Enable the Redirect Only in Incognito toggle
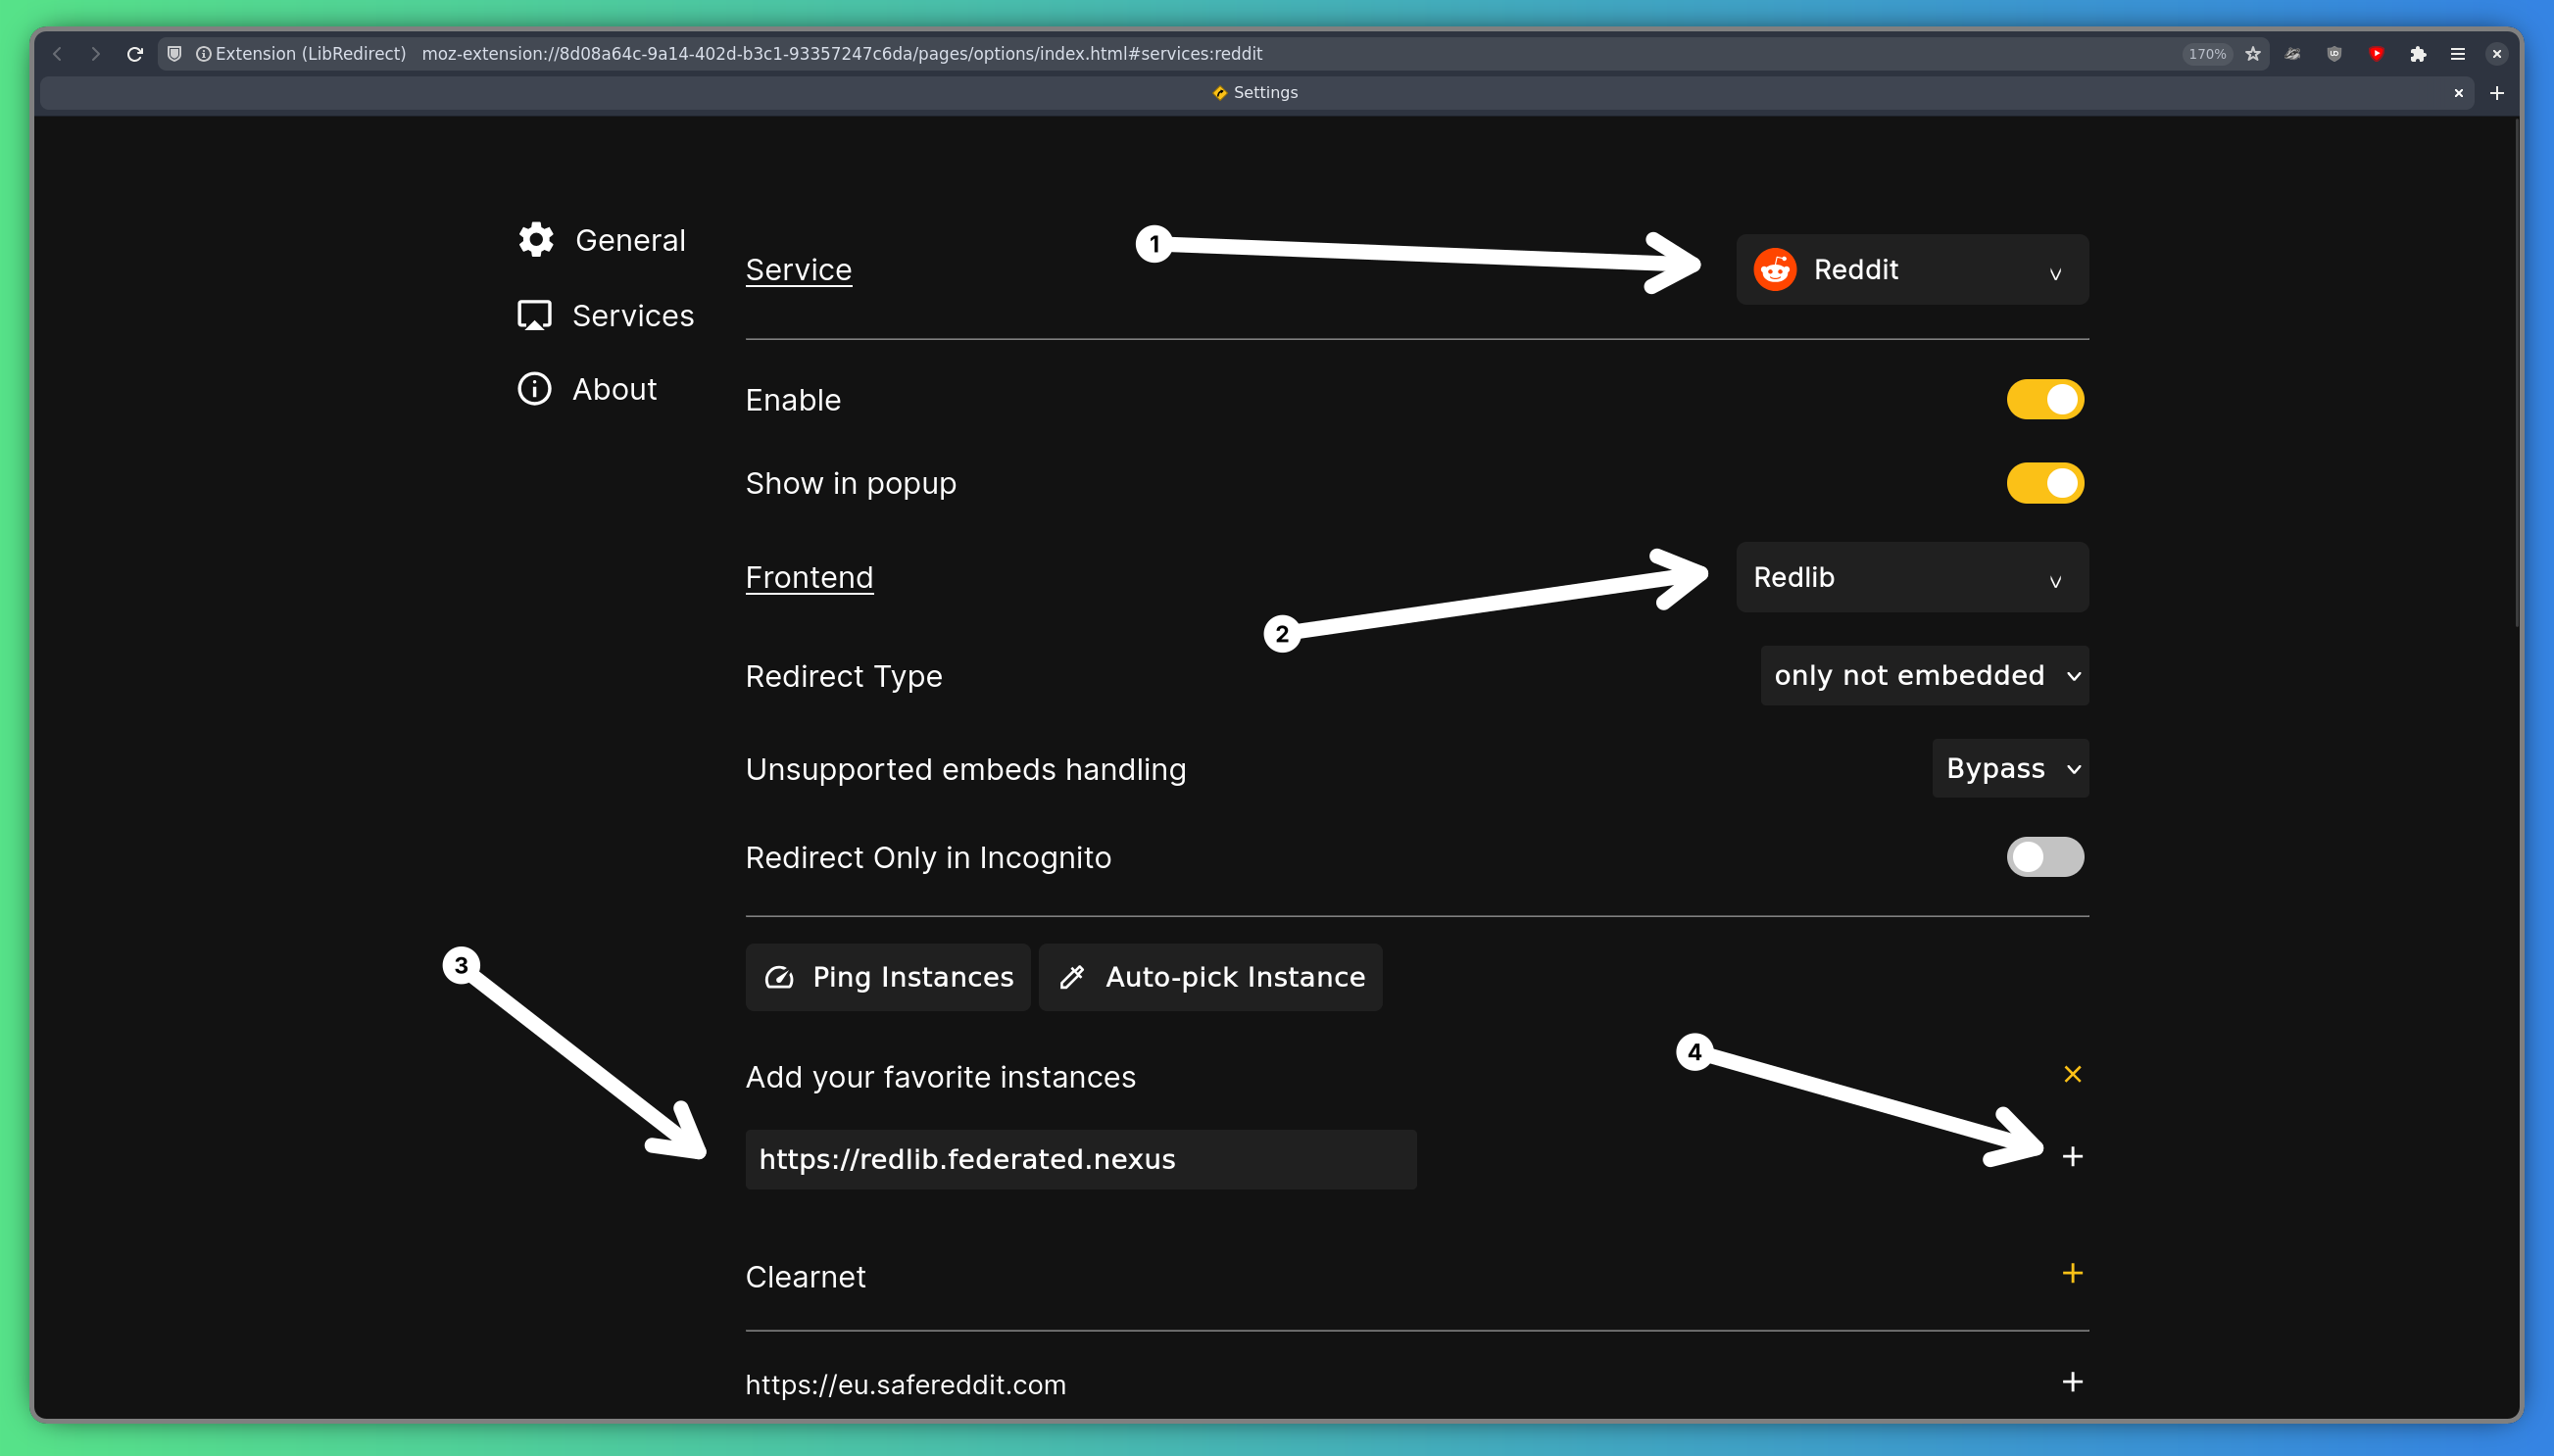Screen dimensions: 2554x1456 click(2044, 856)
